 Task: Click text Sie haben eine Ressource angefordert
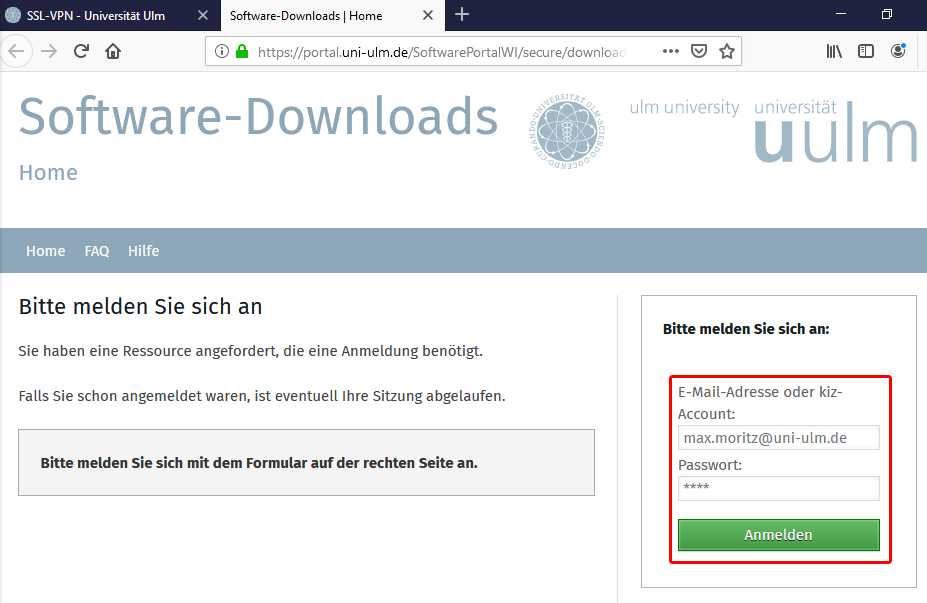(x=251, y=351)
